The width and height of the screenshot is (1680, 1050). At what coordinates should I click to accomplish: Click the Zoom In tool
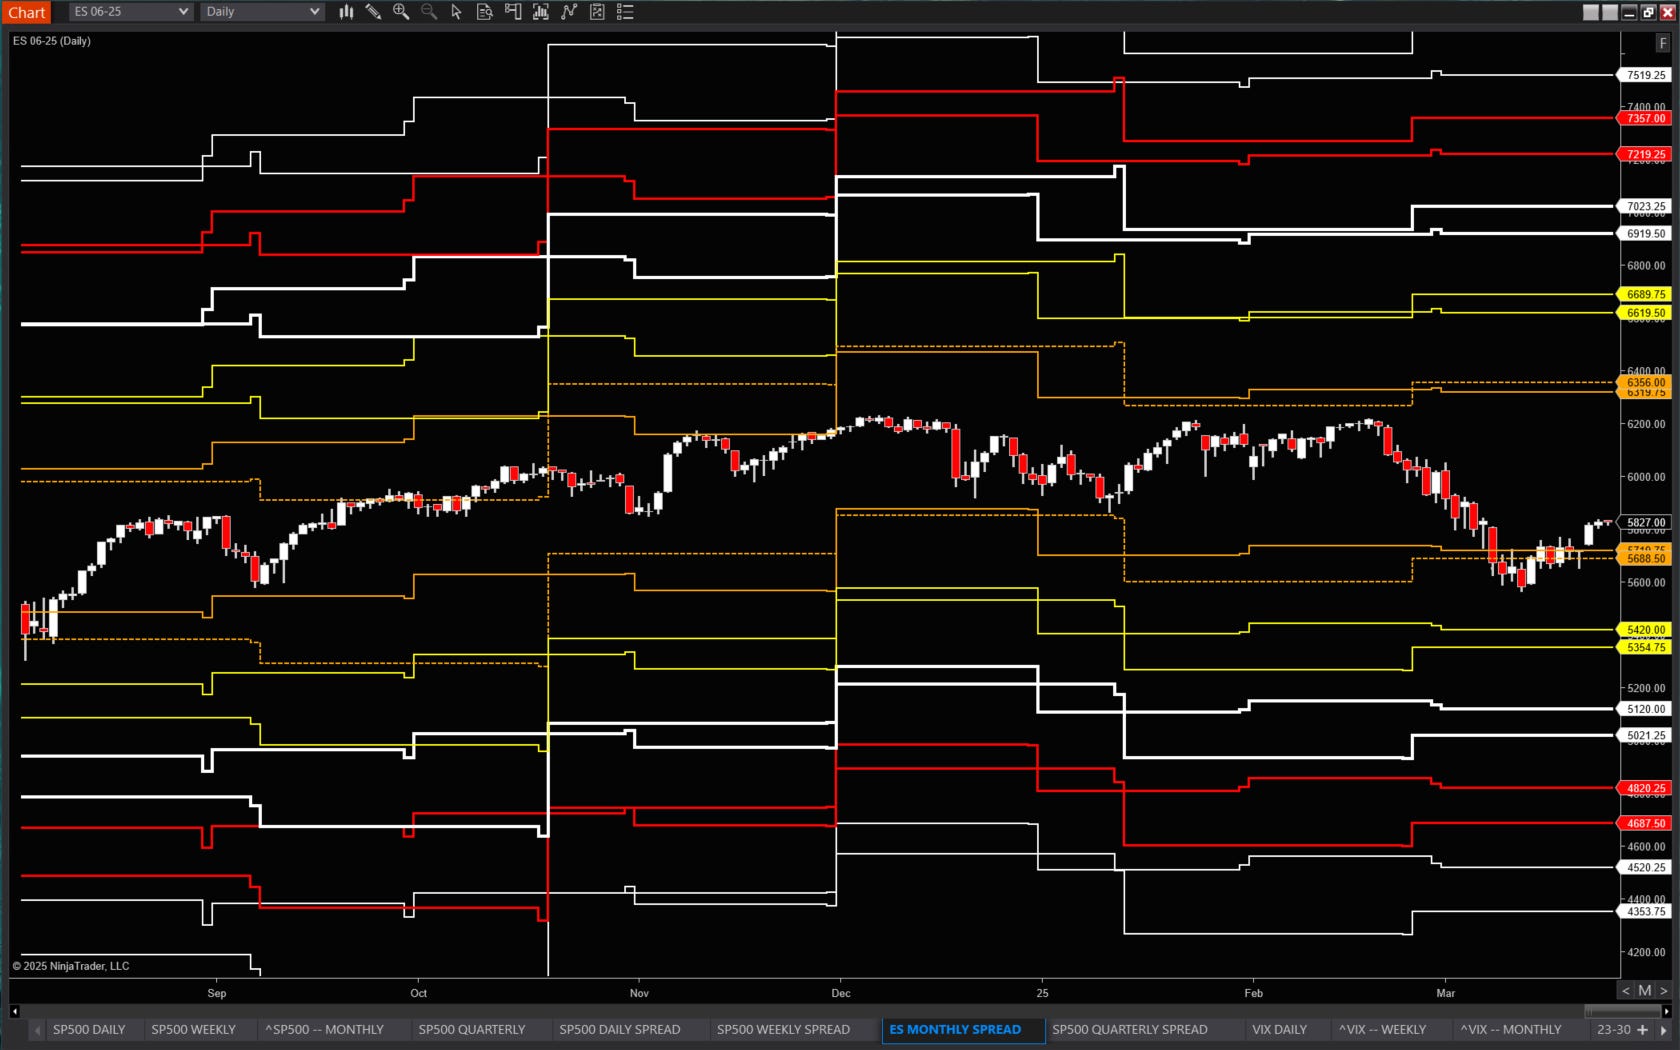pos(401,12)
